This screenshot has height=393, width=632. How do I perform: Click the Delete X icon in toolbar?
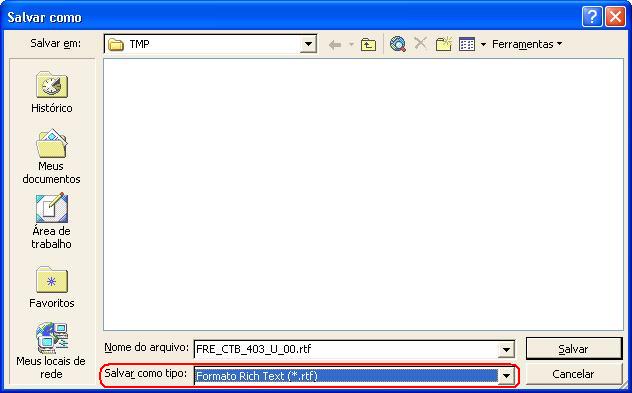pos(420,43)
